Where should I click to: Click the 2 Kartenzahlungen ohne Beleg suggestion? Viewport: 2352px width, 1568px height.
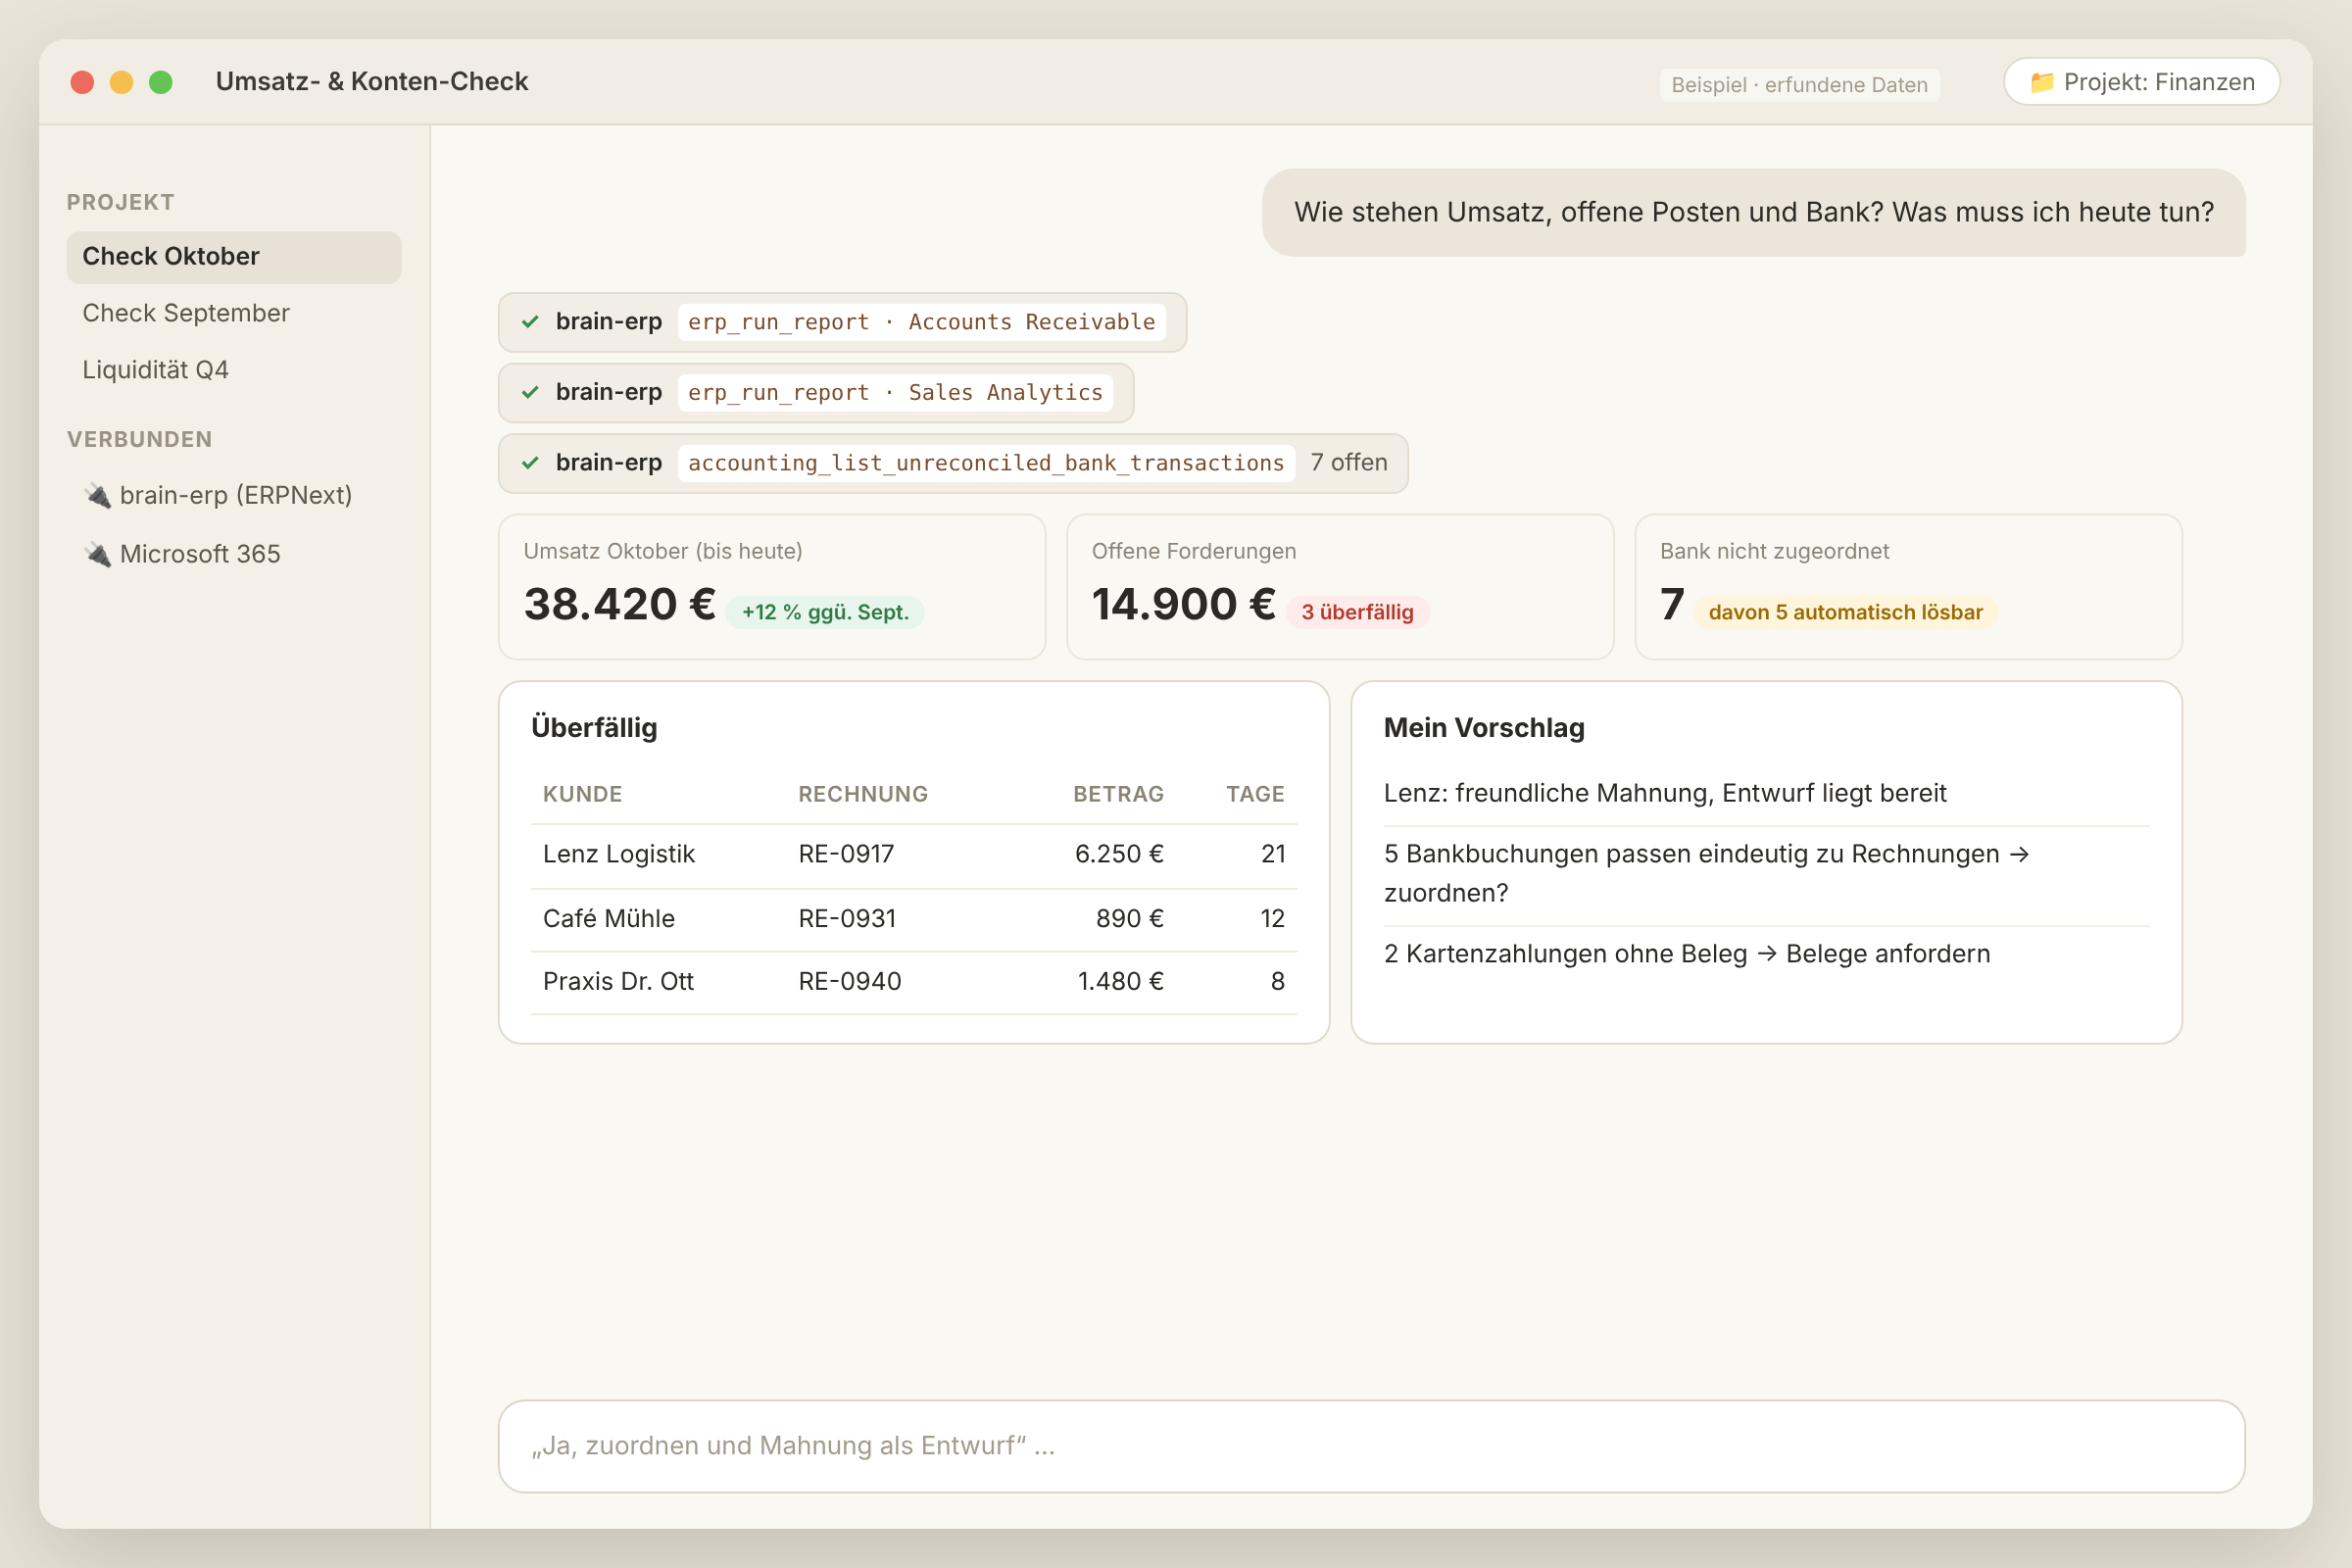[x=1766, y=954]
